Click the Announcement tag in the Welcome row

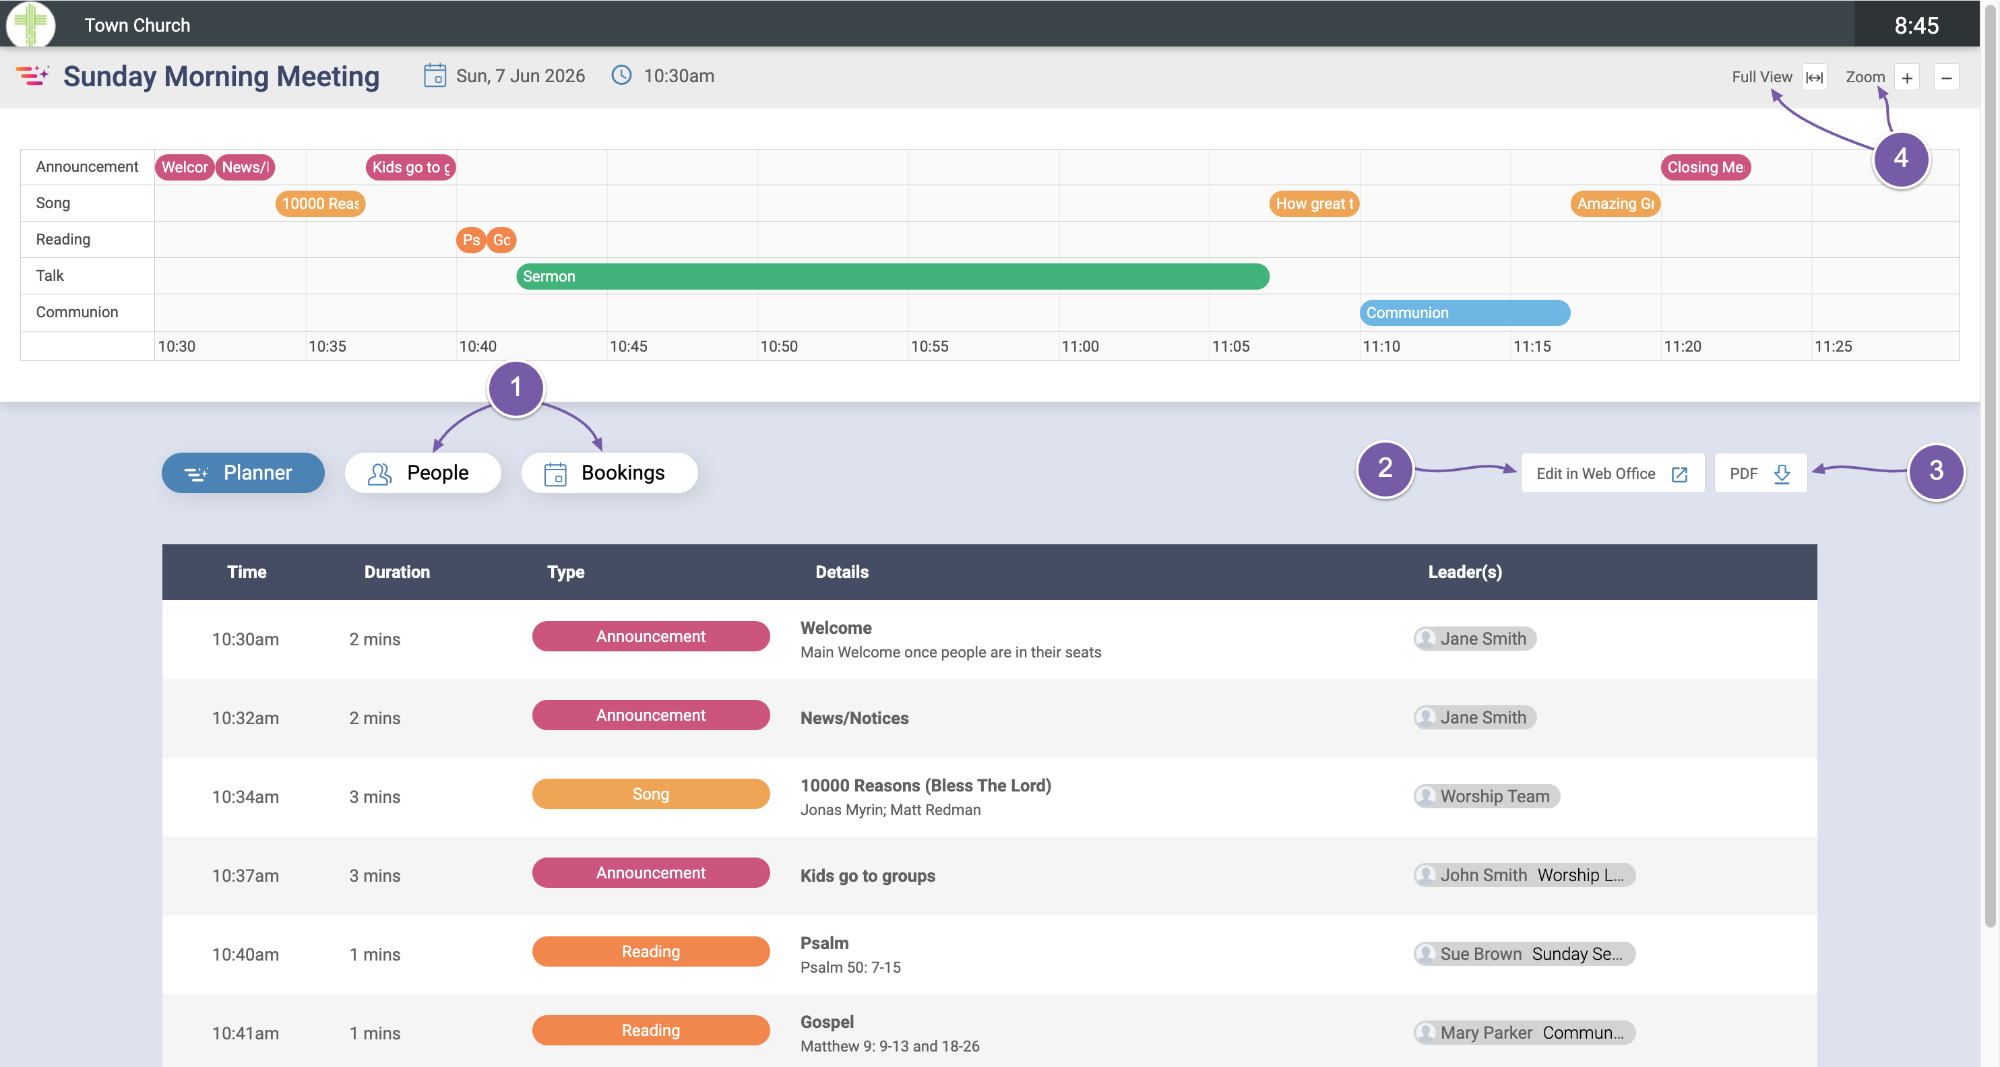pos(651,636)
